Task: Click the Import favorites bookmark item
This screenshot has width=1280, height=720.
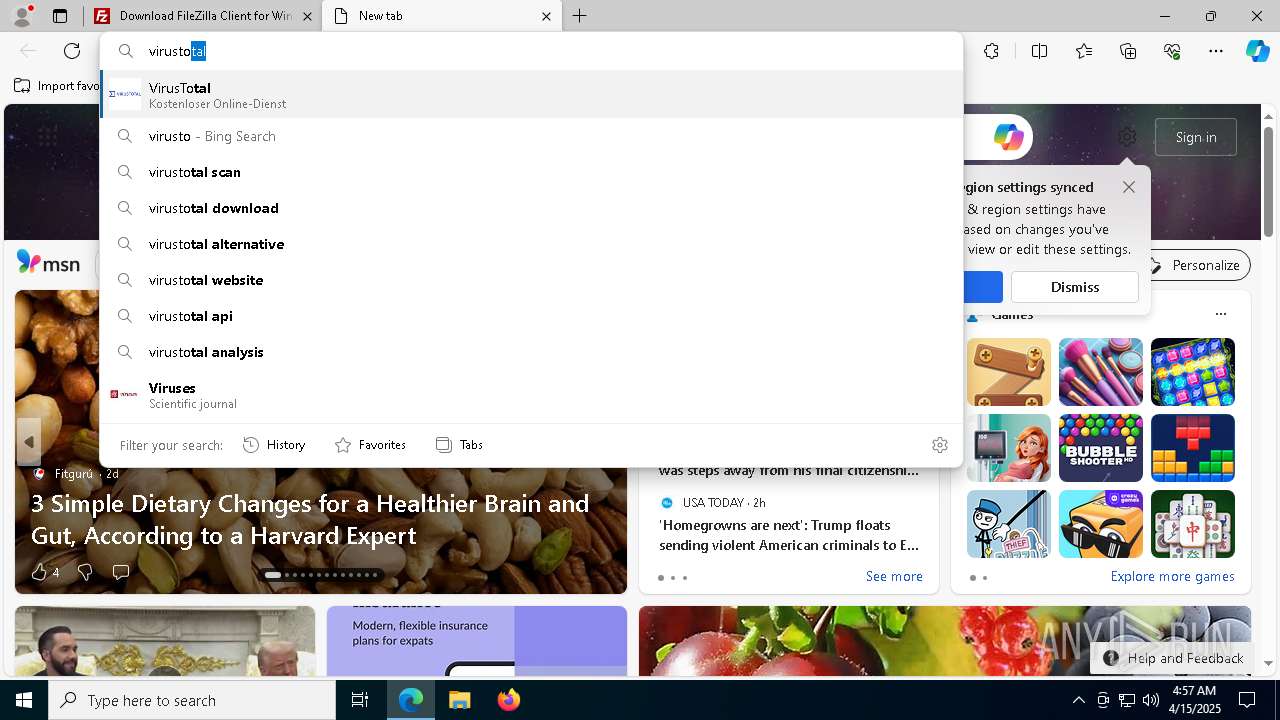Action: (58, 86)
